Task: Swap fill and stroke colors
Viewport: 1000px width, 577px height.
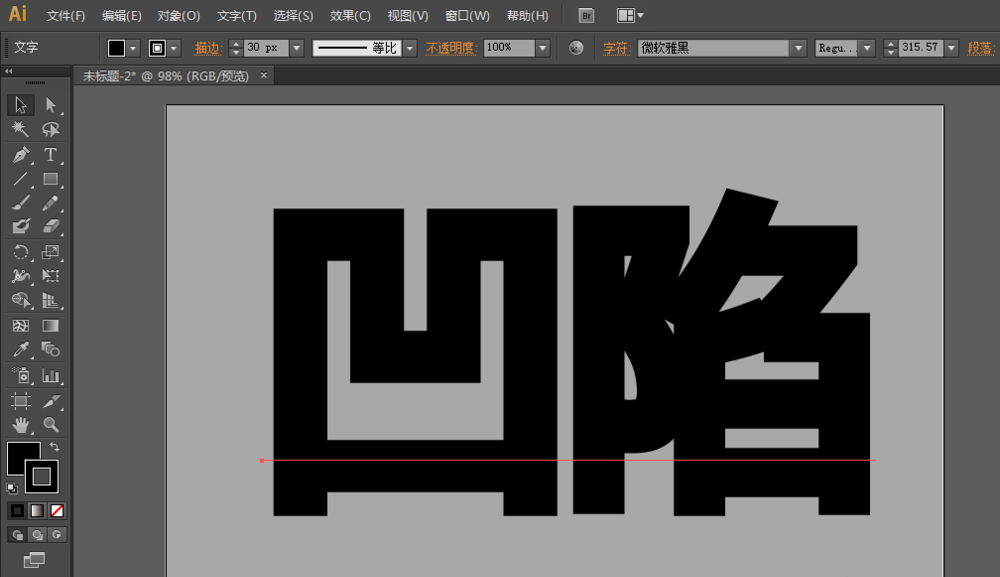Action: tap(55, 447)
